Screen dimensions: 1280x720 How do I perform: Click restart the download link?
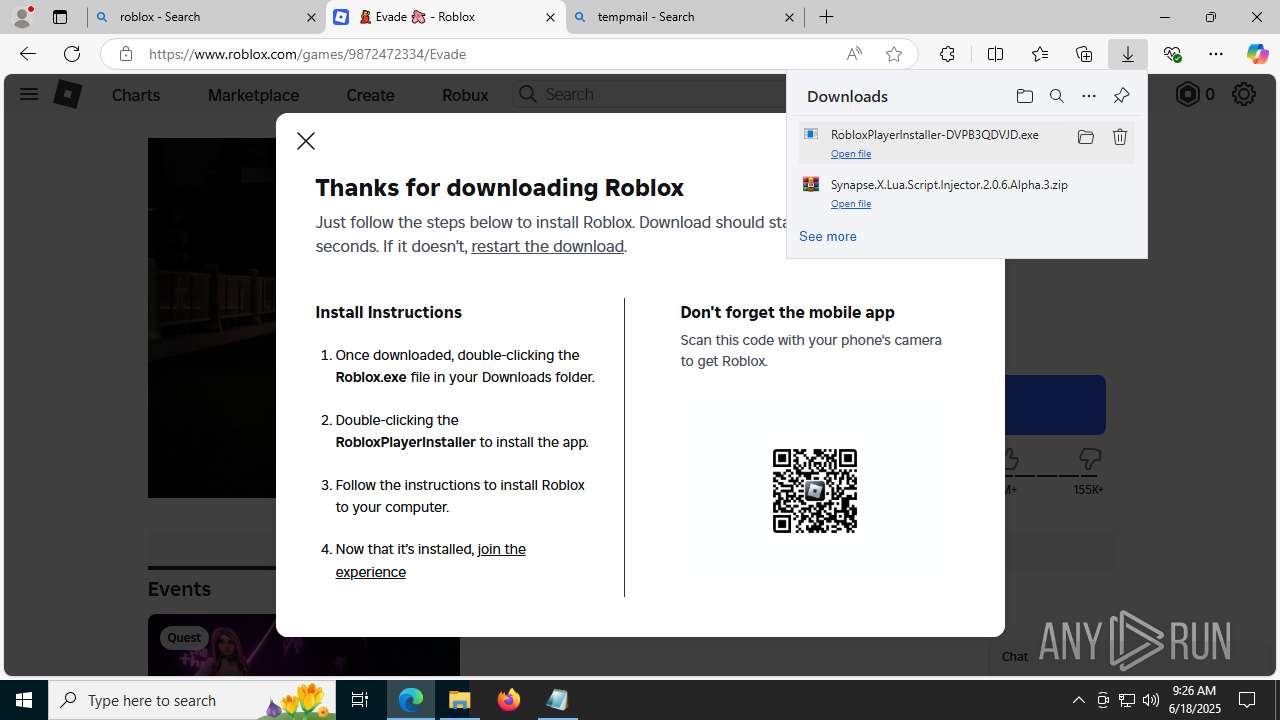tap(548, 246)
